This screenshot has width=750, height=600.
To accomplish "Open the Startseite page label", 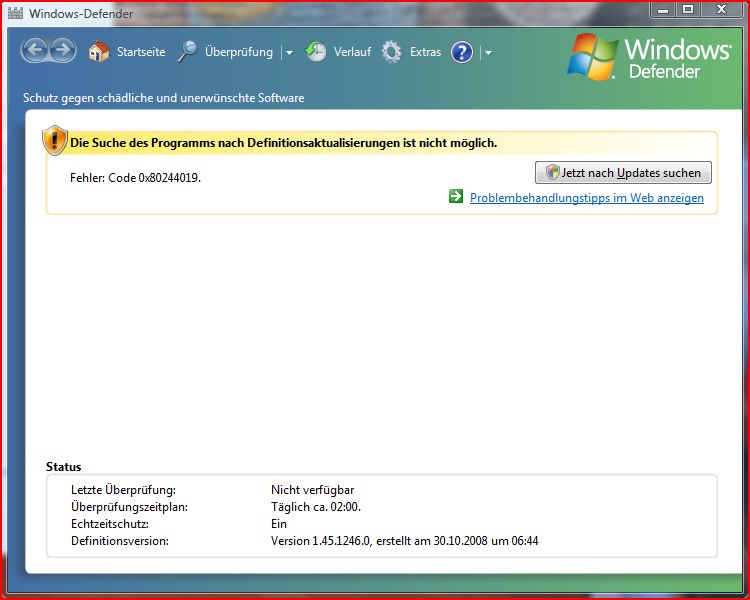I will [141, 52].
